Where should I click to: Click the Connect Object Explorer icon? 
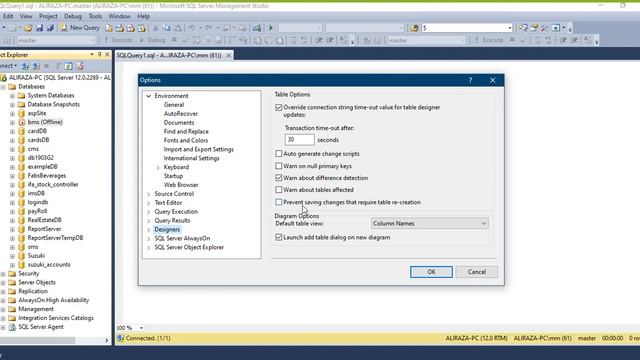coord(25,66)
